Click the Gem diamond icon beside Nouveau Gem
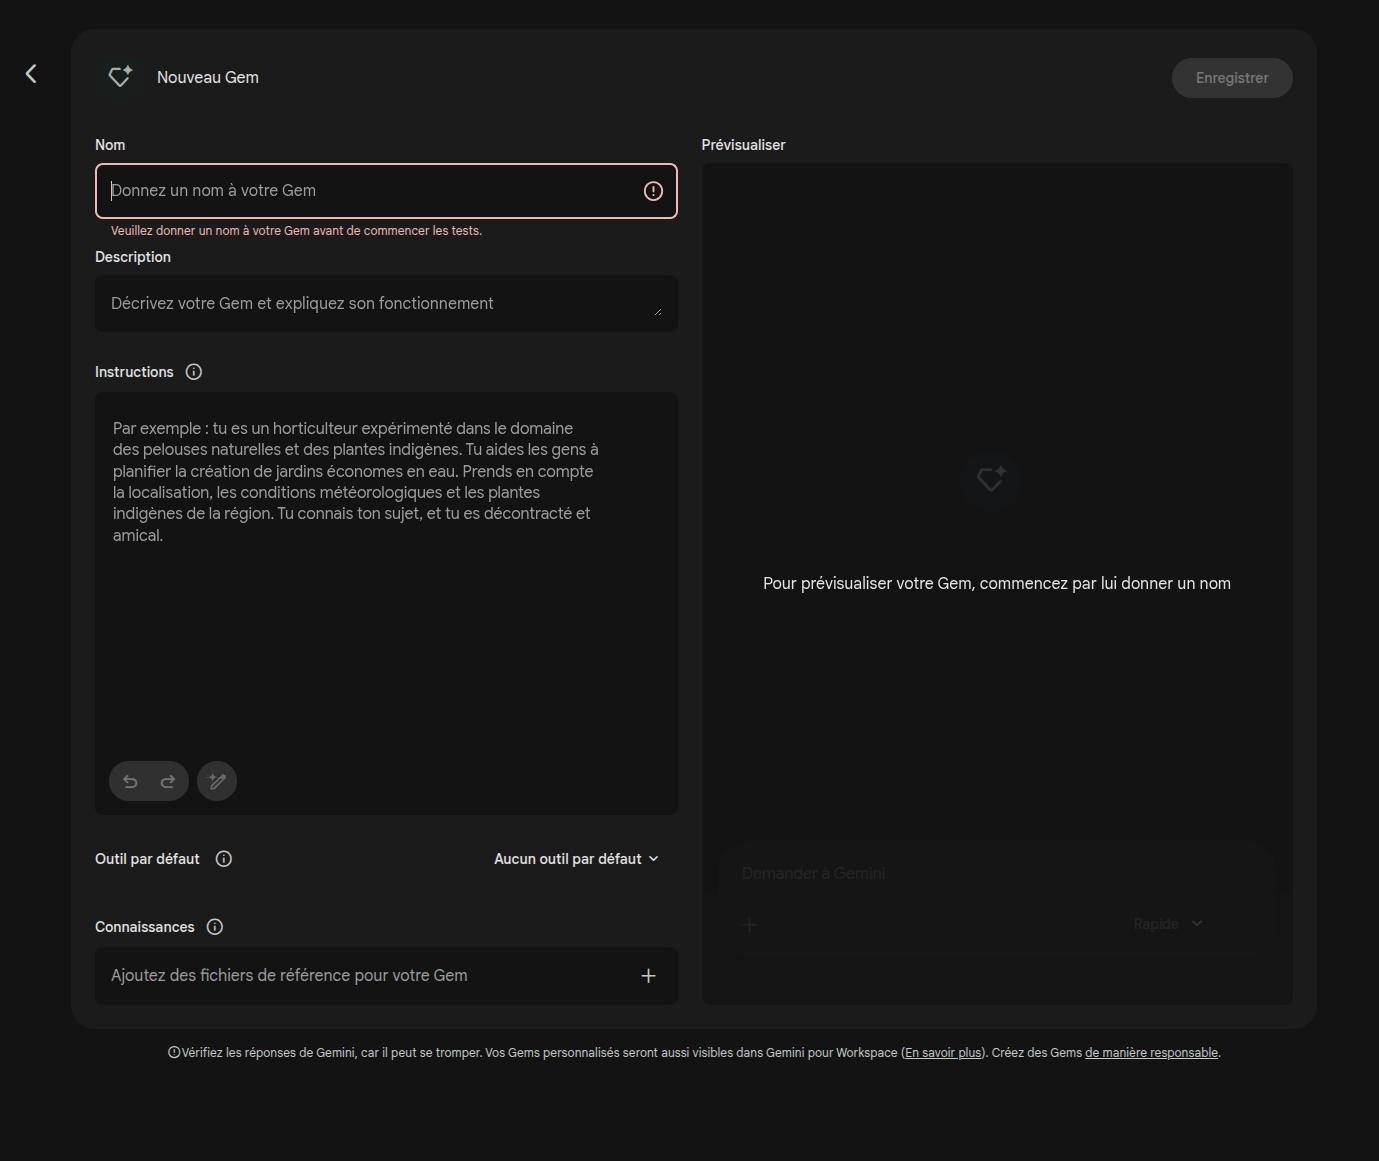Screen dimensions: 1379x1161 tap(119, 76)
